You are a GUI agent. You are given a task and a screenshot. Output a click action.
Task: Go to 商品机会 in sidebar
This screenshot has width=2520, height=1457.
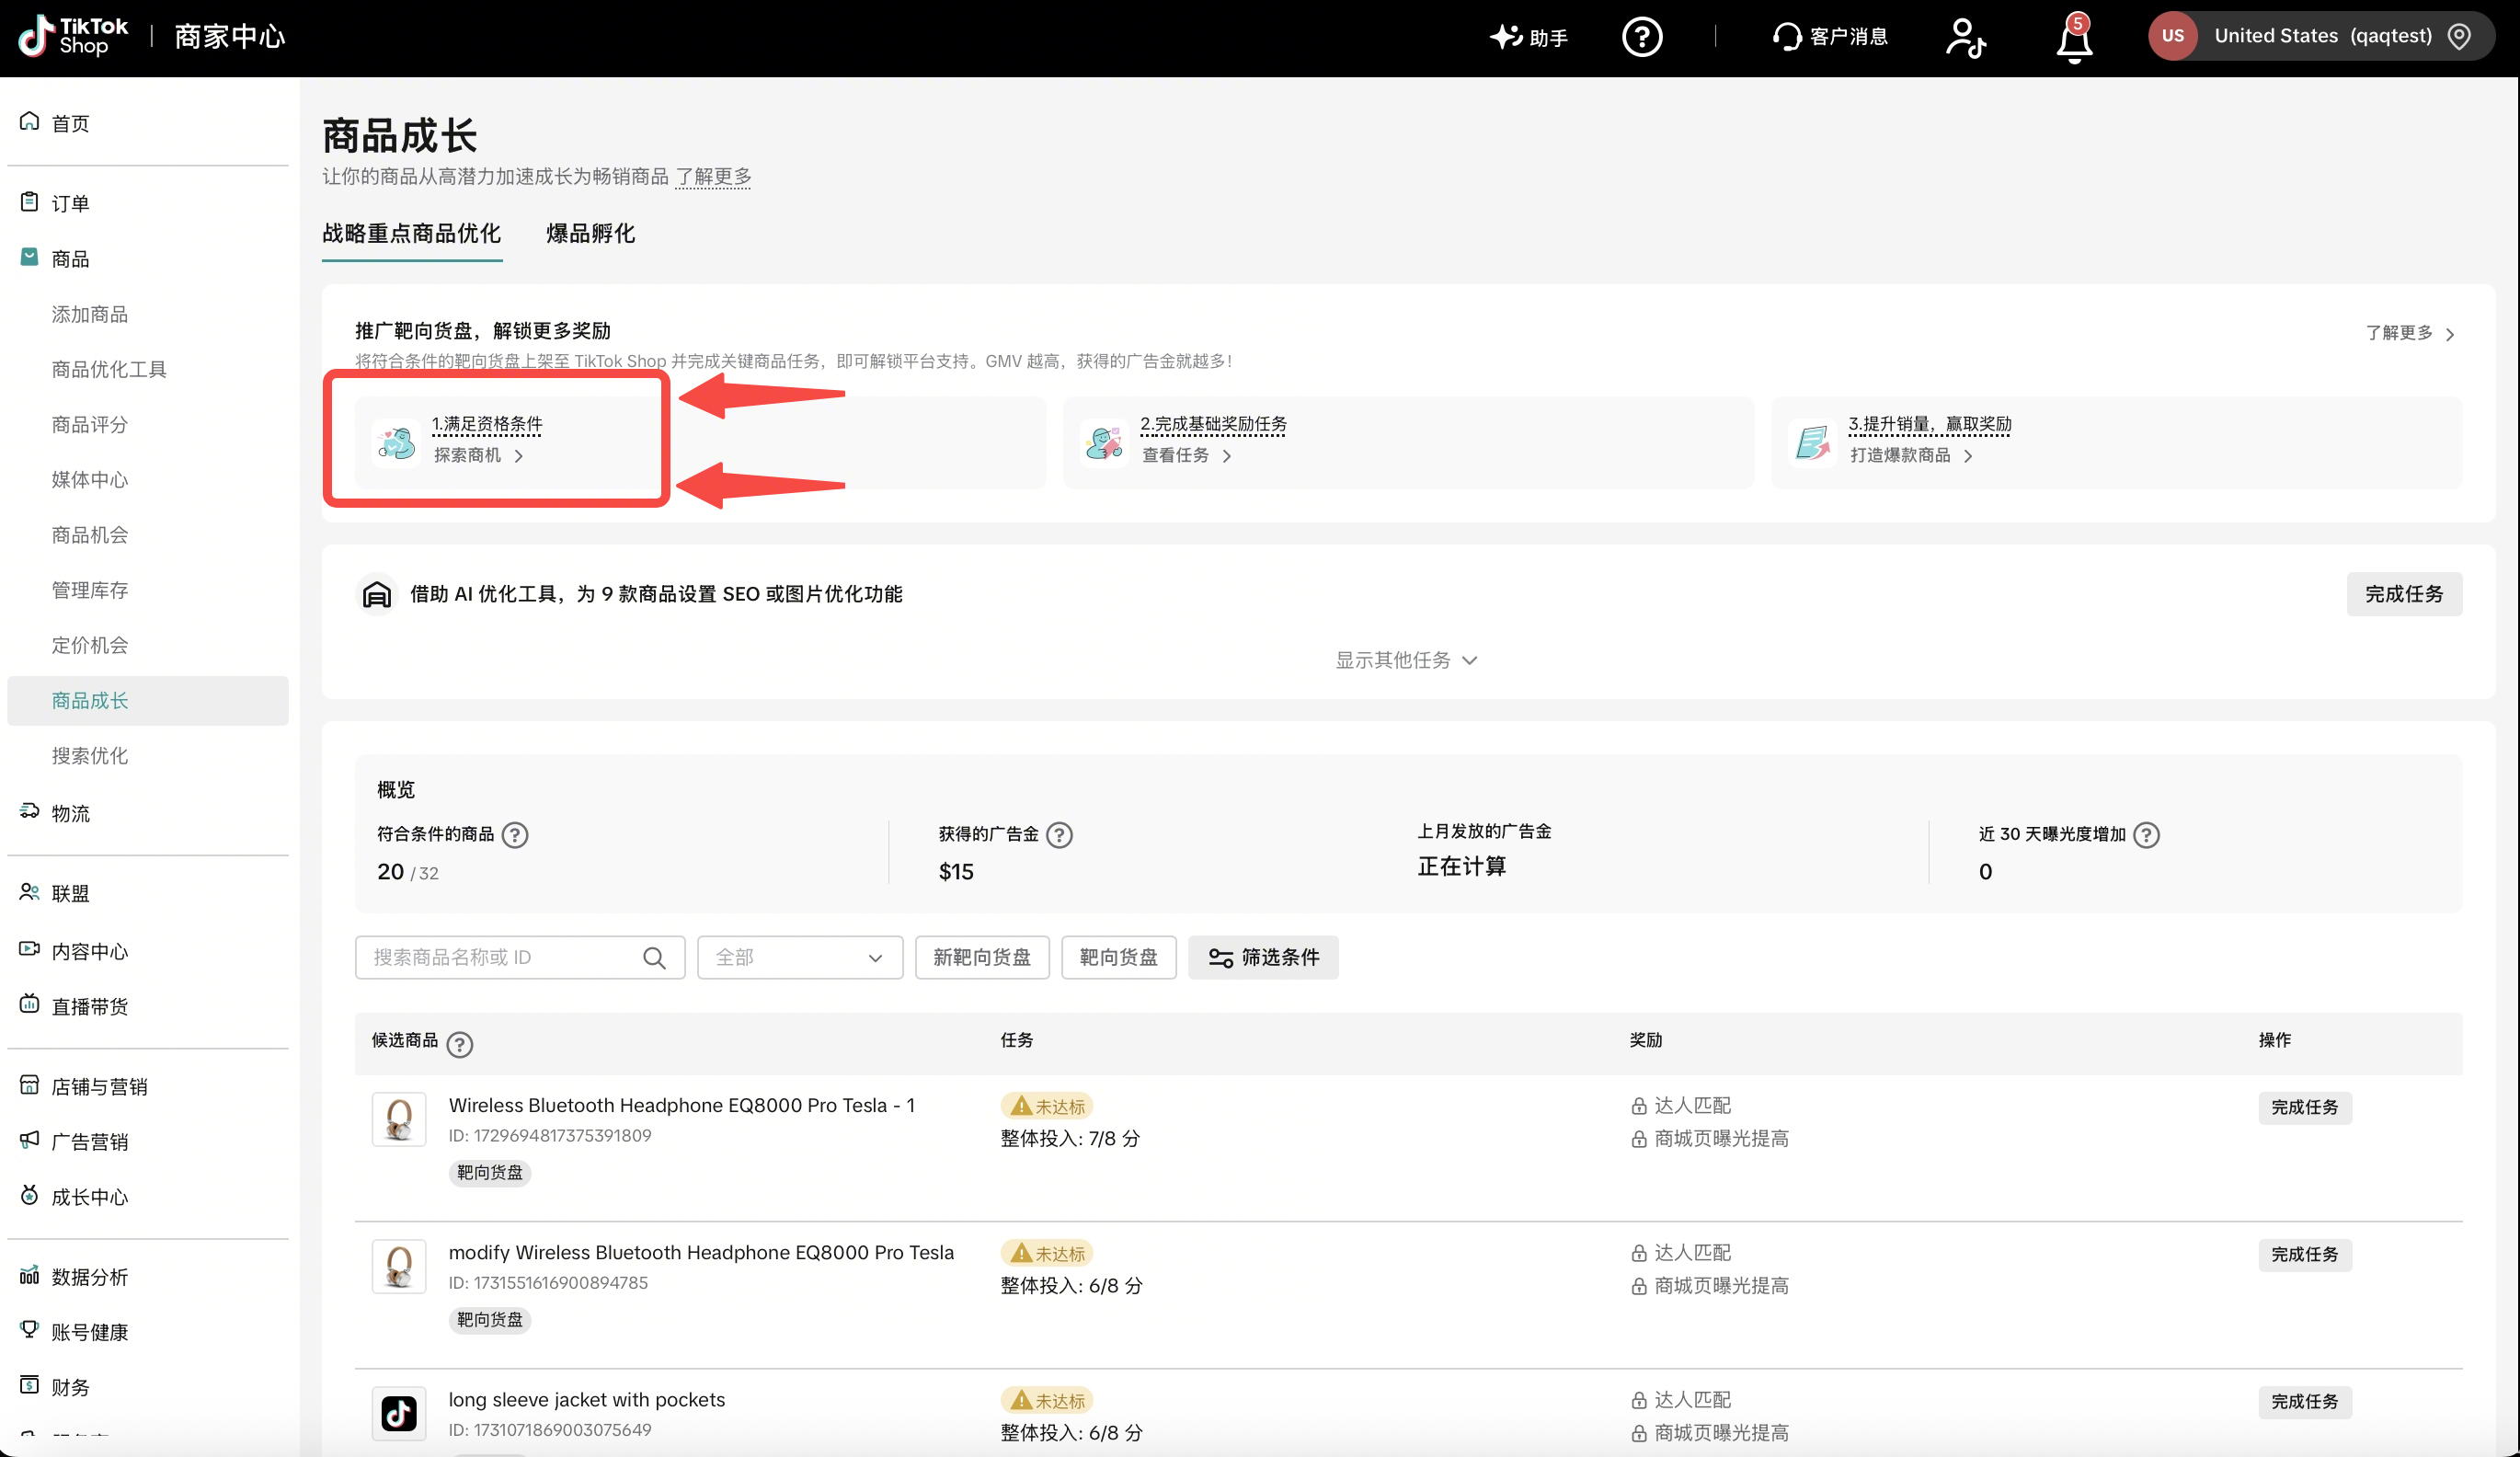click(x=90, y=535)
